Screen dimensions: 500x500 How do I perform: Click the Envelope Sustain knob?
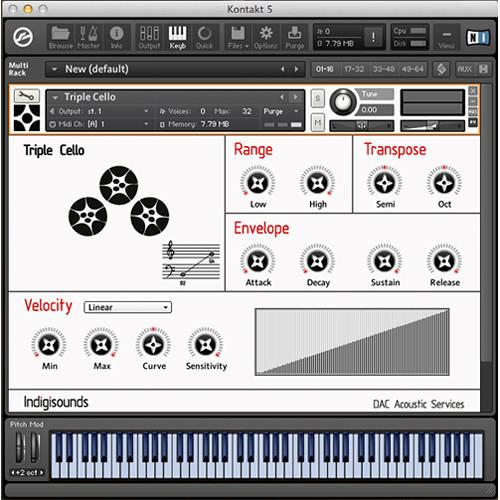point(385,261)
